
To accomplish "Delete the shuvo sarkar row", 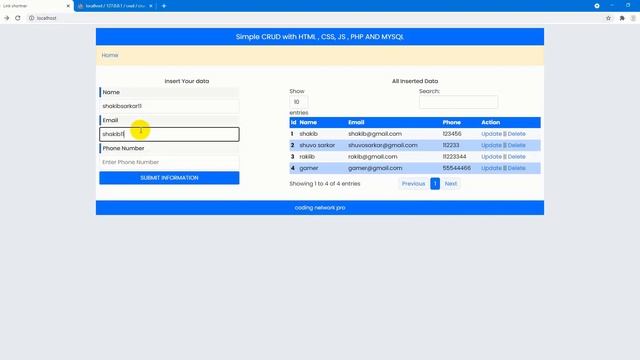I will (x=516, y=145).
